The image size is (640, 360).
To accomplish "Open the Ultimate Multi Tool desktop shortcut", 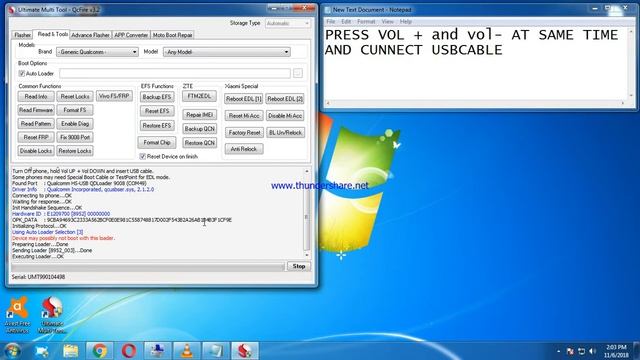I will pyautogui.click(x=52, y=315).
